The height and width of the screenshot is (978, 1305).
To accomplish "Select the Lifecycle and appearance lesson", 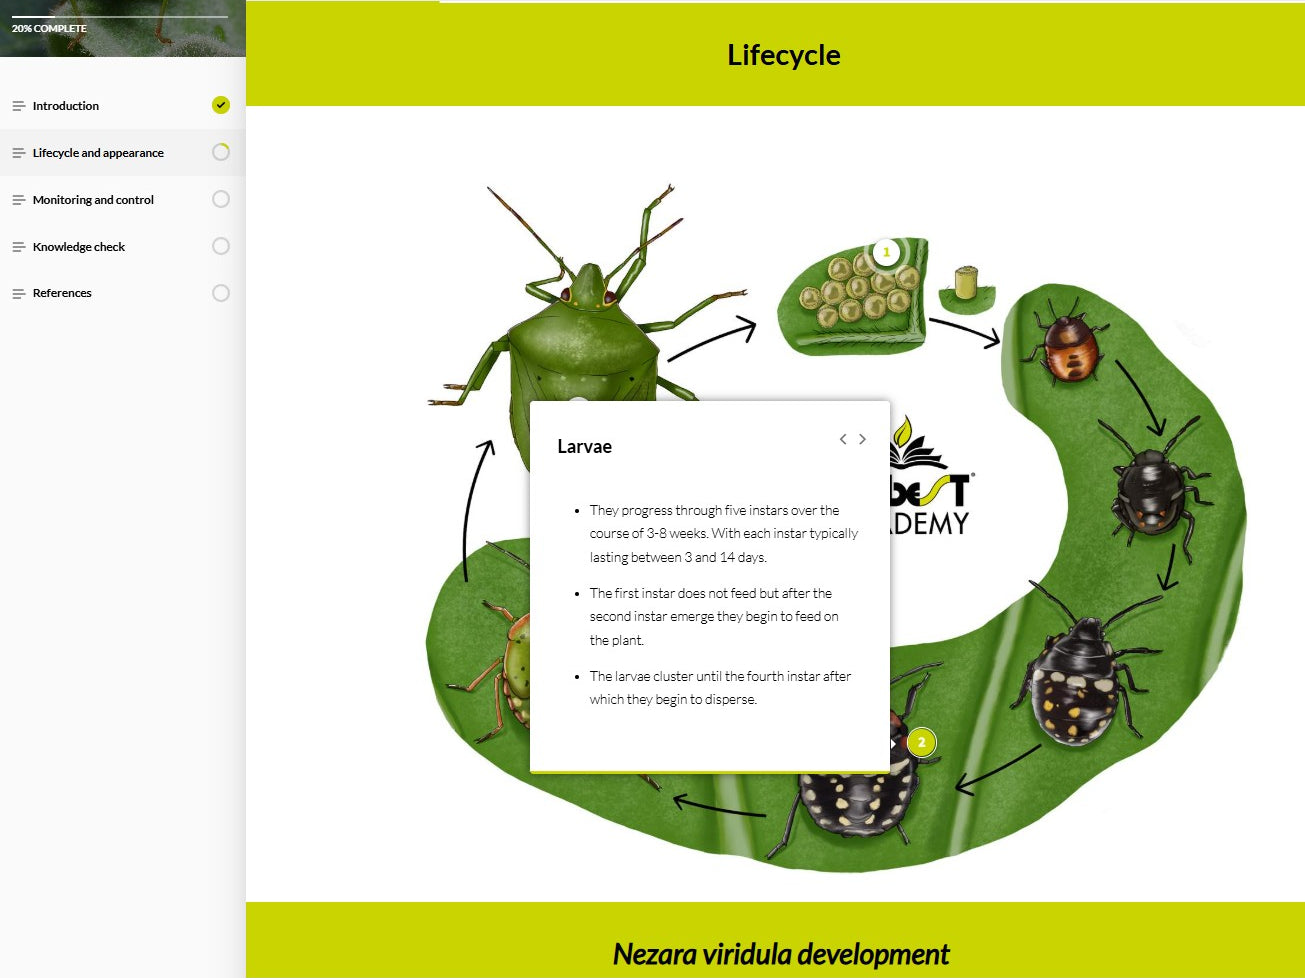I will click(98, 153).
